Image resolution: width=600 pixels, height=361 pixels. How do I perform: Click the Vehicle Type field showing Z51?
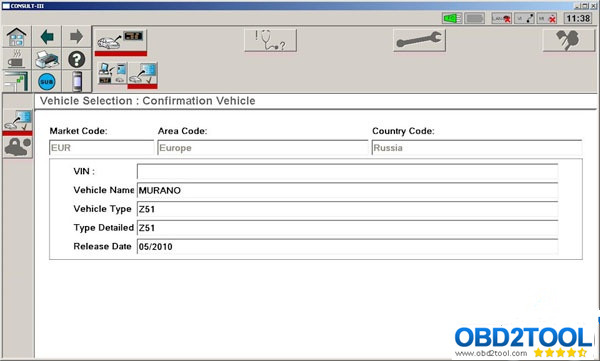(x=347, y=209)
